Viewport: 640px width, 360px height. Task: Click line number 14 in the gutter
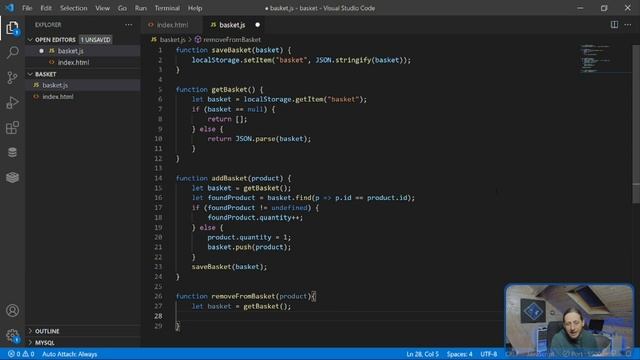158,178
